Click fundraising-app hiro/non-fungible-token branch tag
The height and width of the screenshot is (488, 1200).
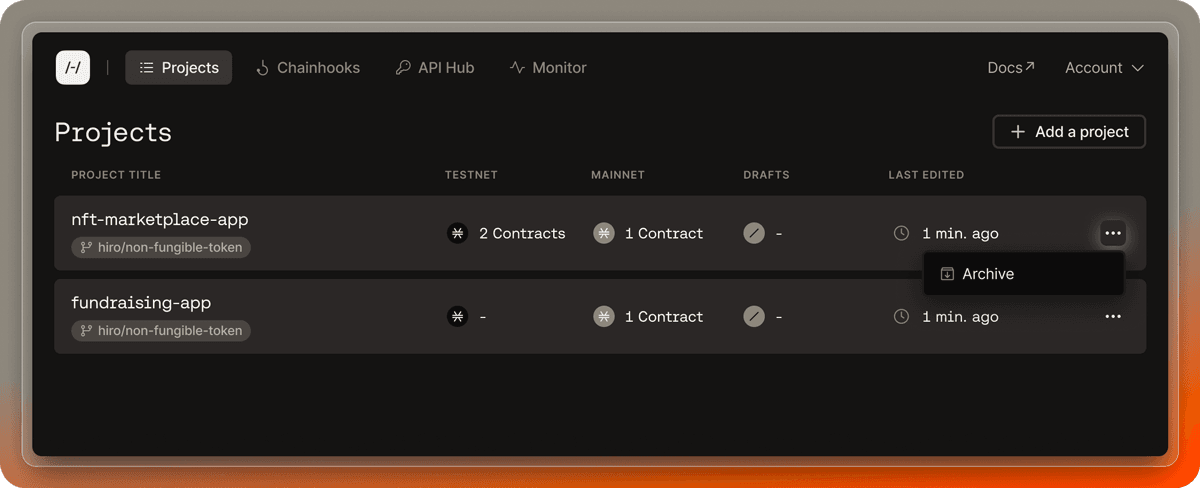click(161, 330)
